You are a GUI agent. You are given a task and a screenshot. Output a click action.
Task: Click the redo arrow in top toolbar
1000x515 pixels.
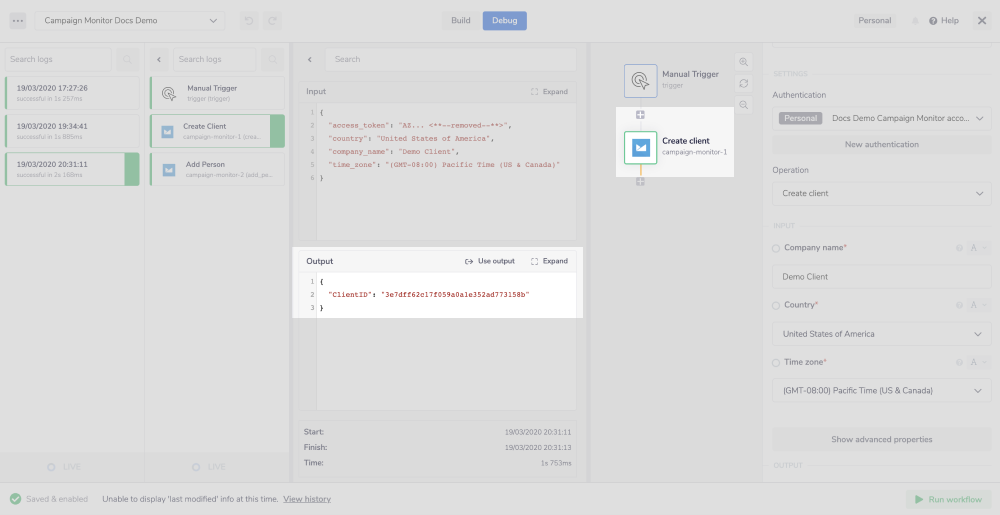271,20
